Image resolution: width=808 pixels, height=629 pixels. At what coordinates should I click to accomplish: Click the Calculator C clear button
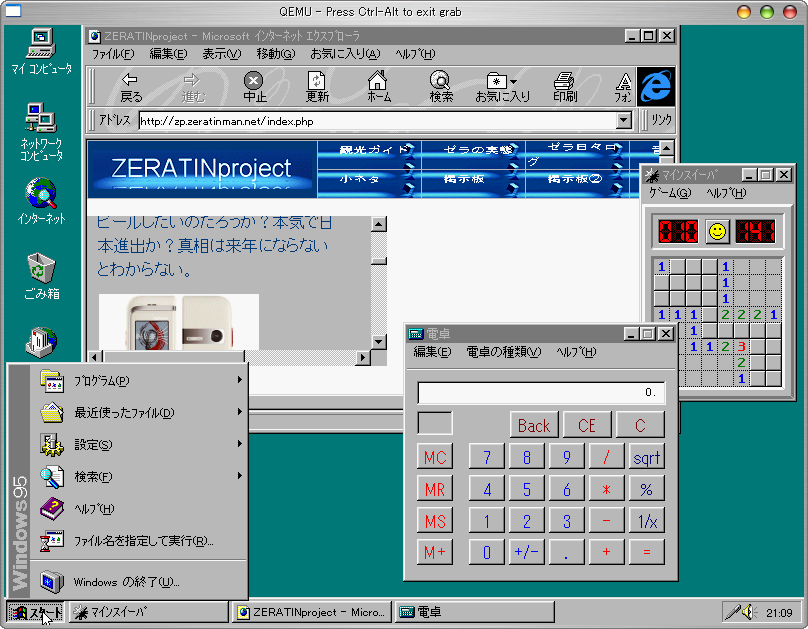click(640, 425)
